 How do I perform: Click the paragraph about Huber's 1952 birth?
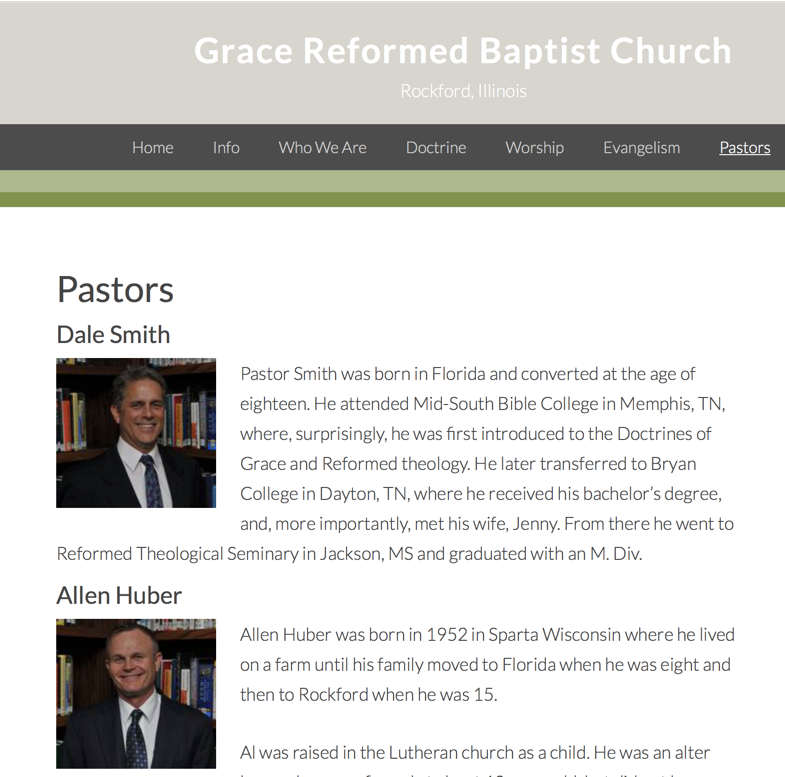click(x=487, y=664)
